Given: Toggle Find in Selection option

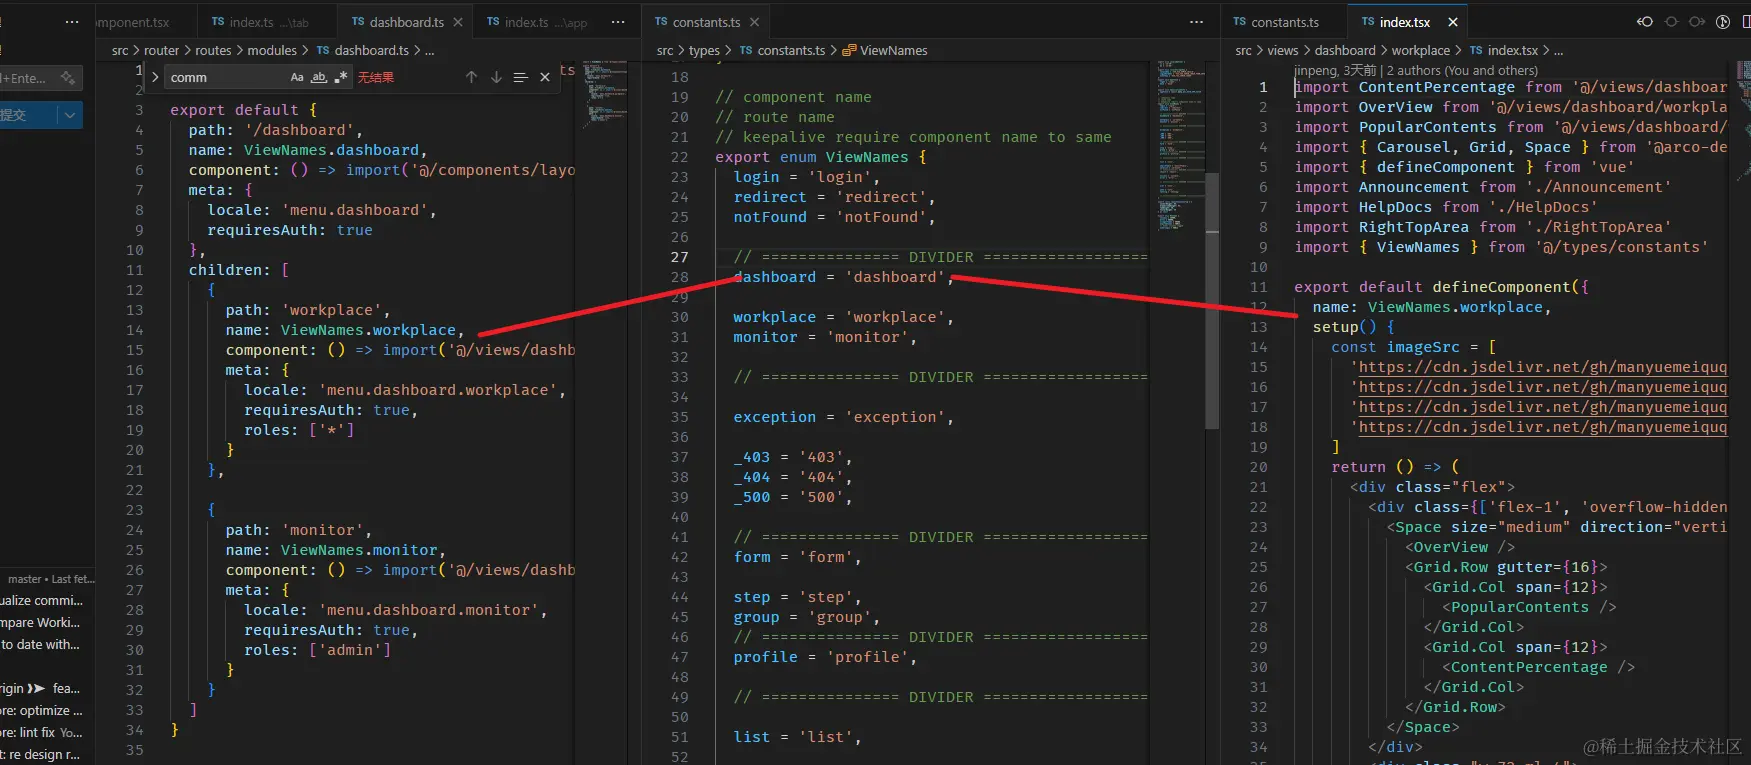Looking at the screenshot, I should click(520, 77).
